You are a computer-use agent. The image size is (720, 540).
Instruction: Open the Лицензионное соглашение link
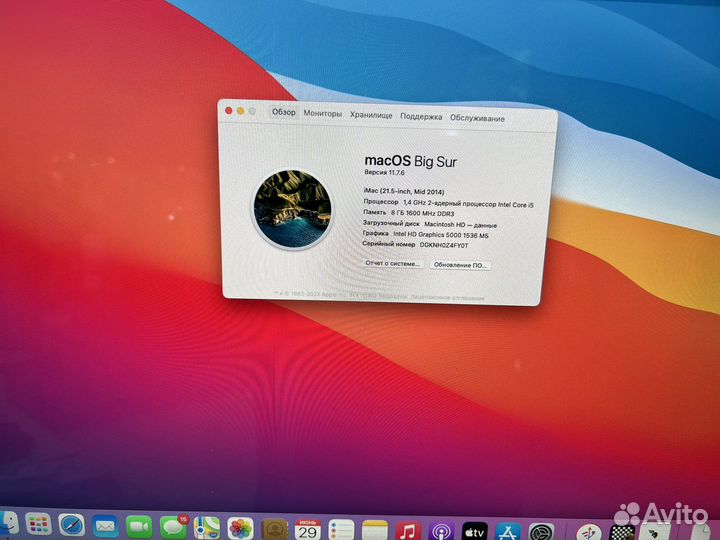(x=447, y=298)
